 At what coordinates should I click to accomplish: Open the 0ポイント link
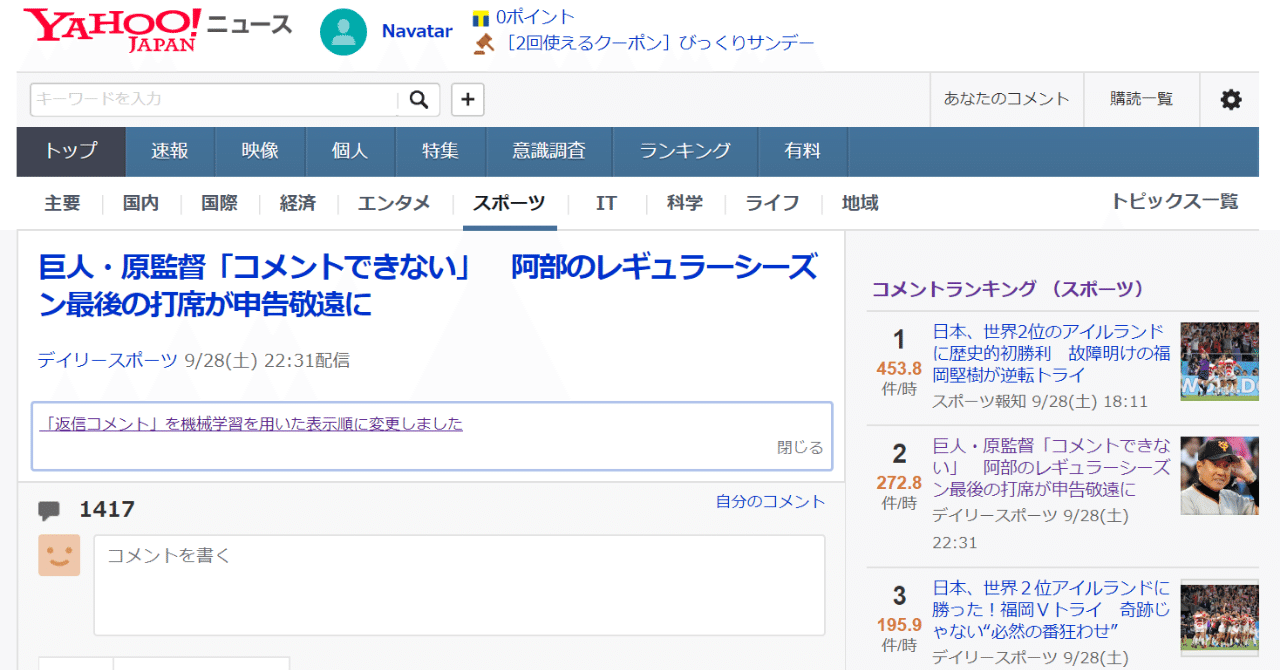[535, 17]
